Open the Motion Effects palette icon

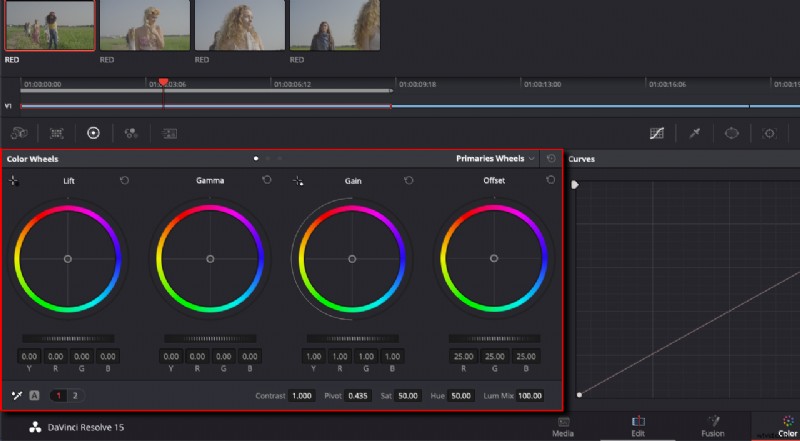(x=169, y=133)
